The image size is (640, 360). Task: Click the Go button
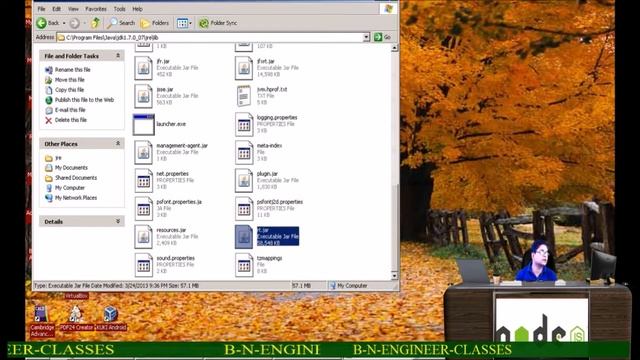pos(382,37)
